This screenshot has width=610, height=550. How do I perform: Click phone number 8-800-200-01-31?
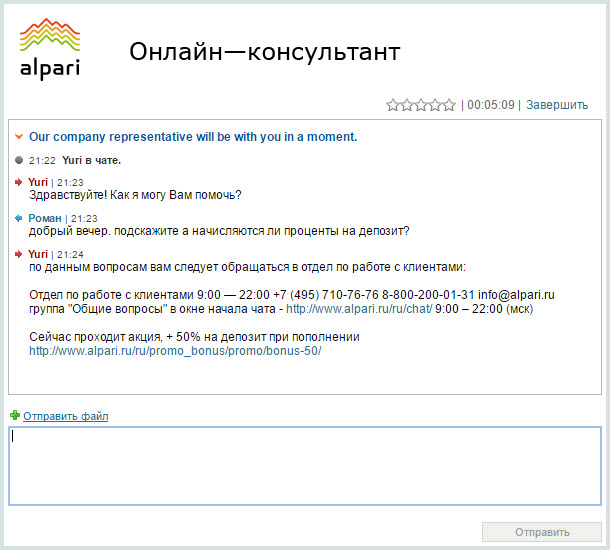click(x=428, y=295)
